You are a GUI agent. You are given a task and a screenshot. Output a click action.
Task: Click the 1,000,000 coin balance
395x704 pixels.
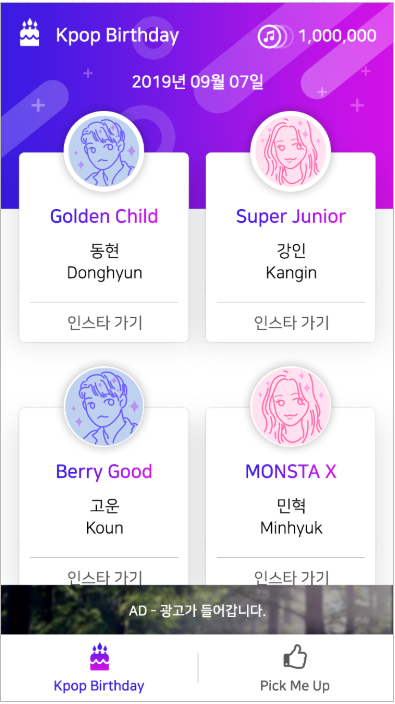click(338, 36)
